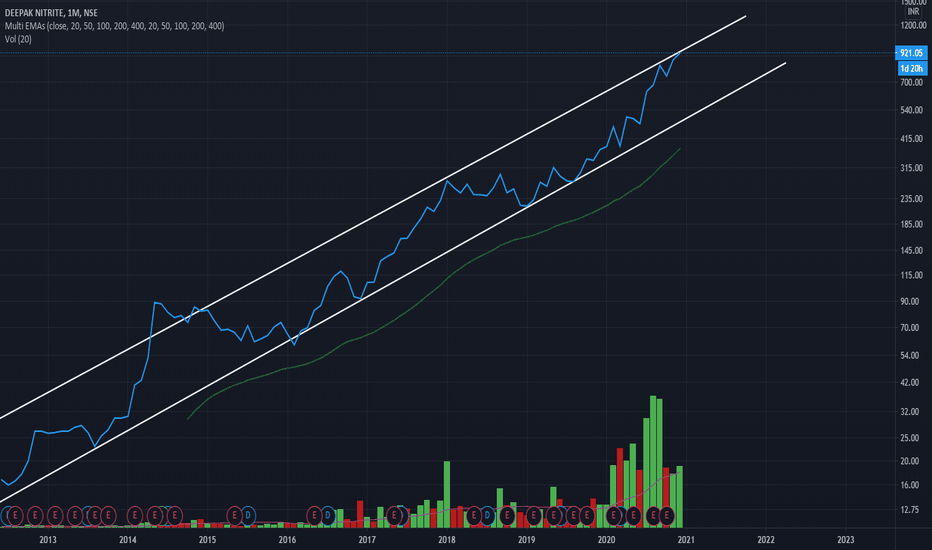932x550 pixels.
Task: Open the last earnings E marker before 2021
Action: tap(666, 516)
